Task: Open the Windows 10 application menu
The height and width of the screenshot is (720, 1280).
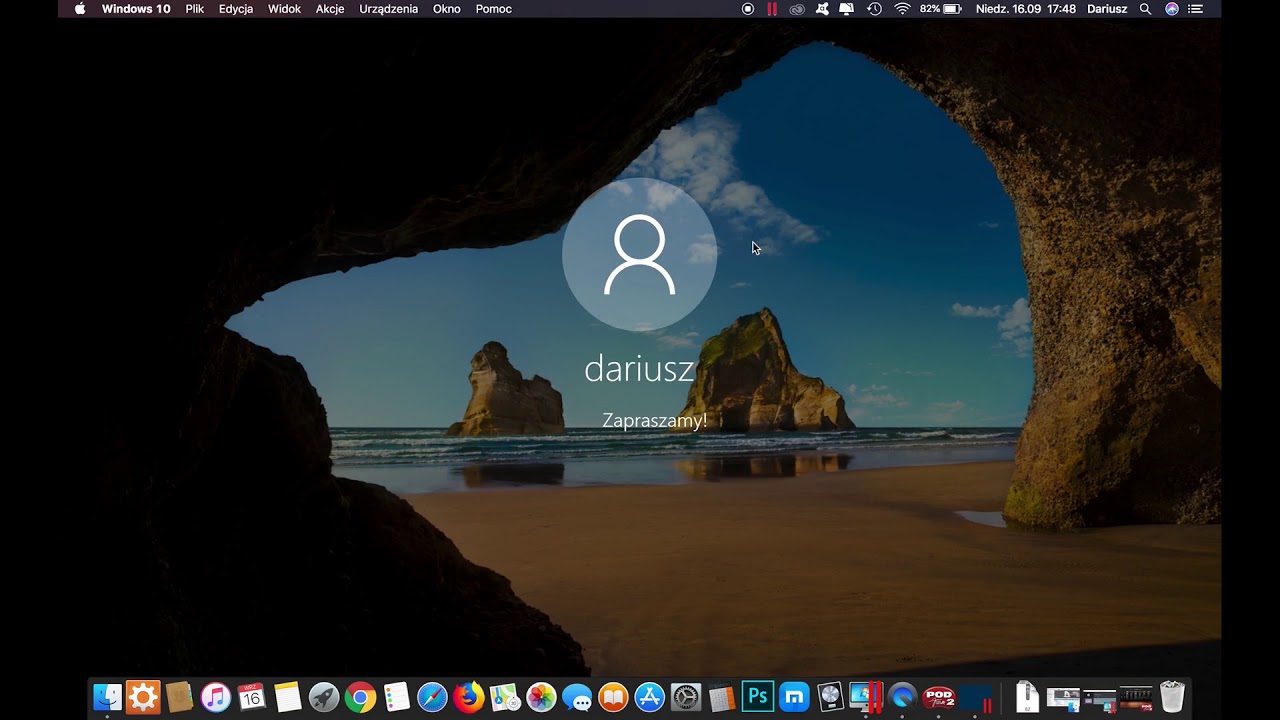Action: (x=136, y=9)
